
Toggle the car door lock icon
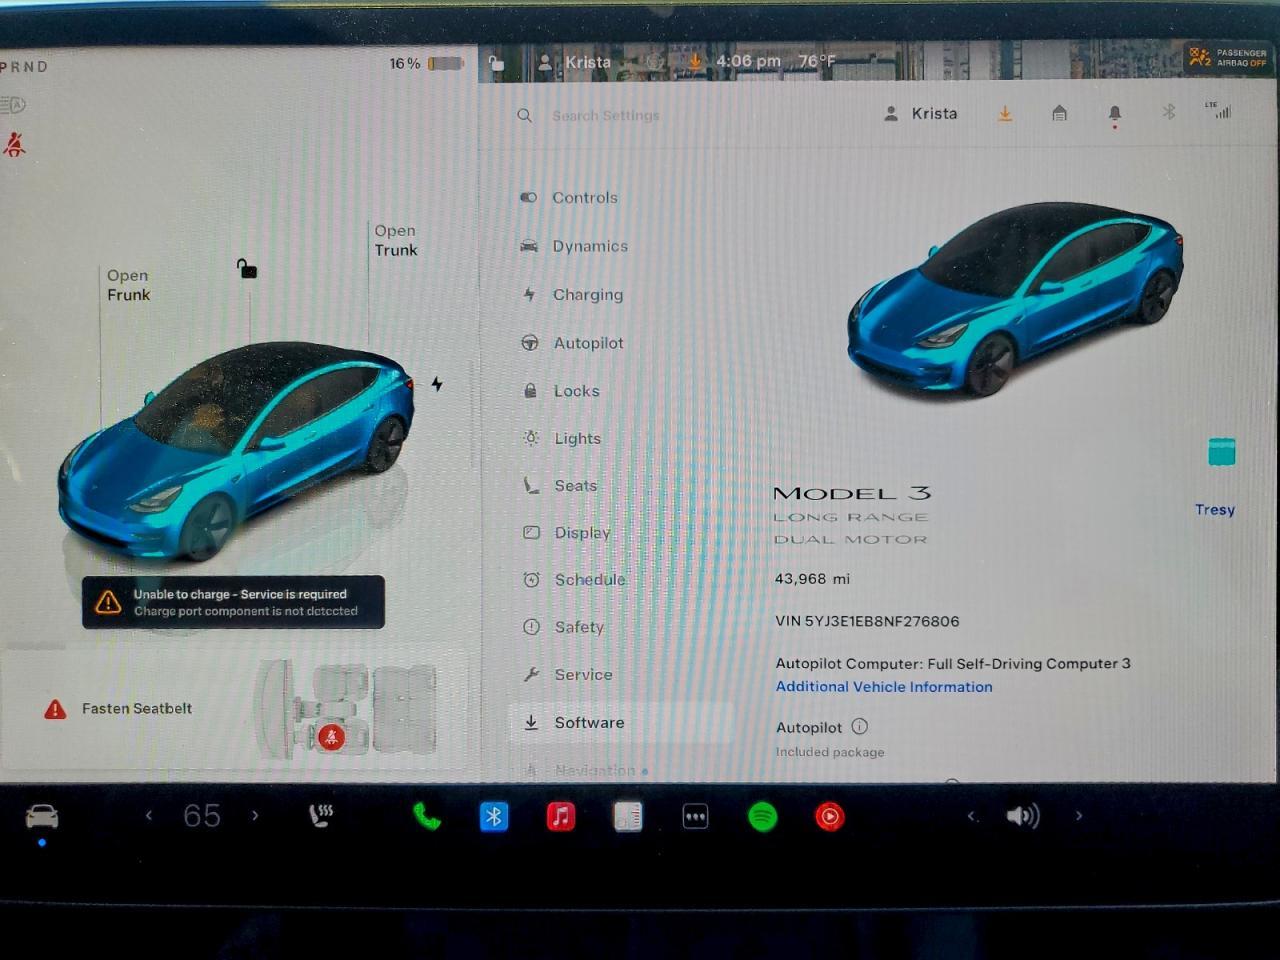247,268
